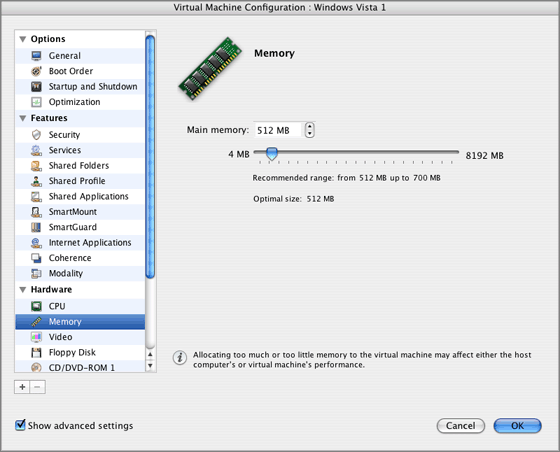Image resolution: width=560 pixels, height=452 pixels.
Task: Click the Modality icon
Action: tap(36, 273)
